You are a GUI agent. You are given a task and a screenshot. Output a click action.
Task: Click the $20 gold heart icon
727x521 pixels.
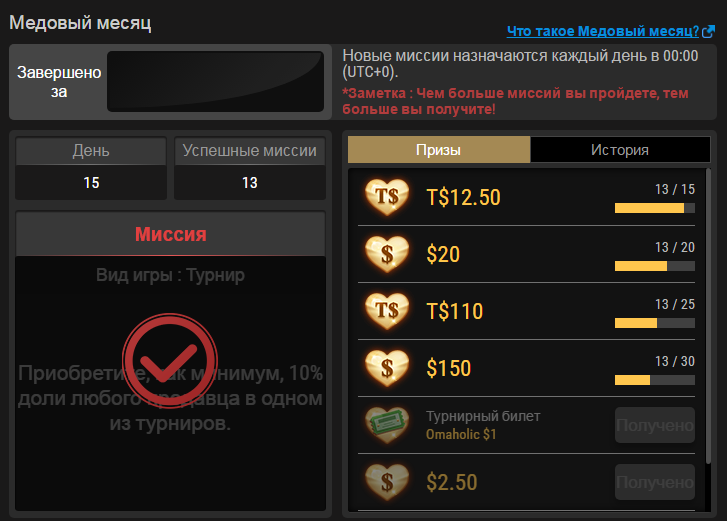pos(387,254)
